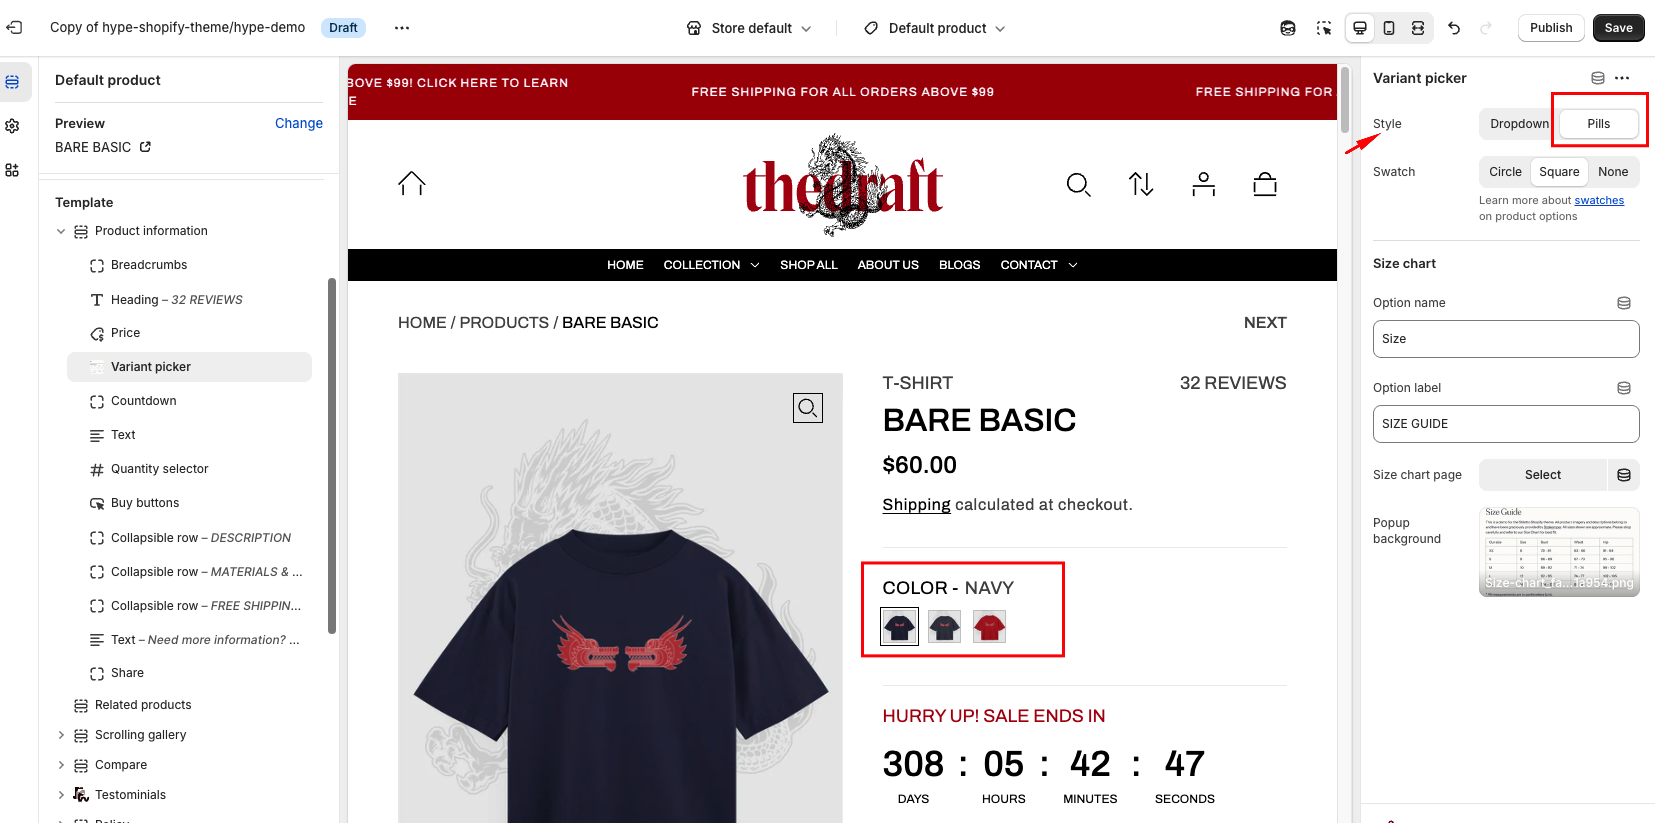The width and height of the screenshot is (1655, 823).
Task: Open the search magnifier in store header
Action: (x=1078, y=184)
